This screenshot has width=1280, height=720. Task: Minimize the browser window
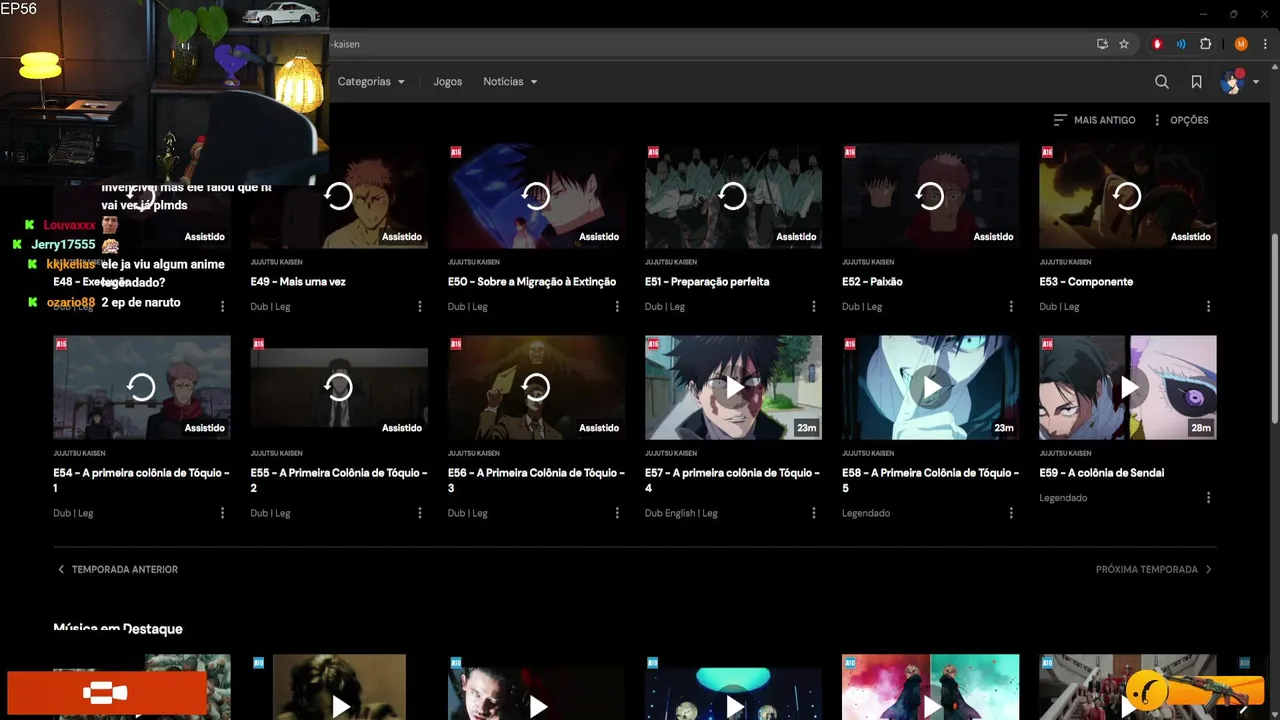tap(1201, 14)
